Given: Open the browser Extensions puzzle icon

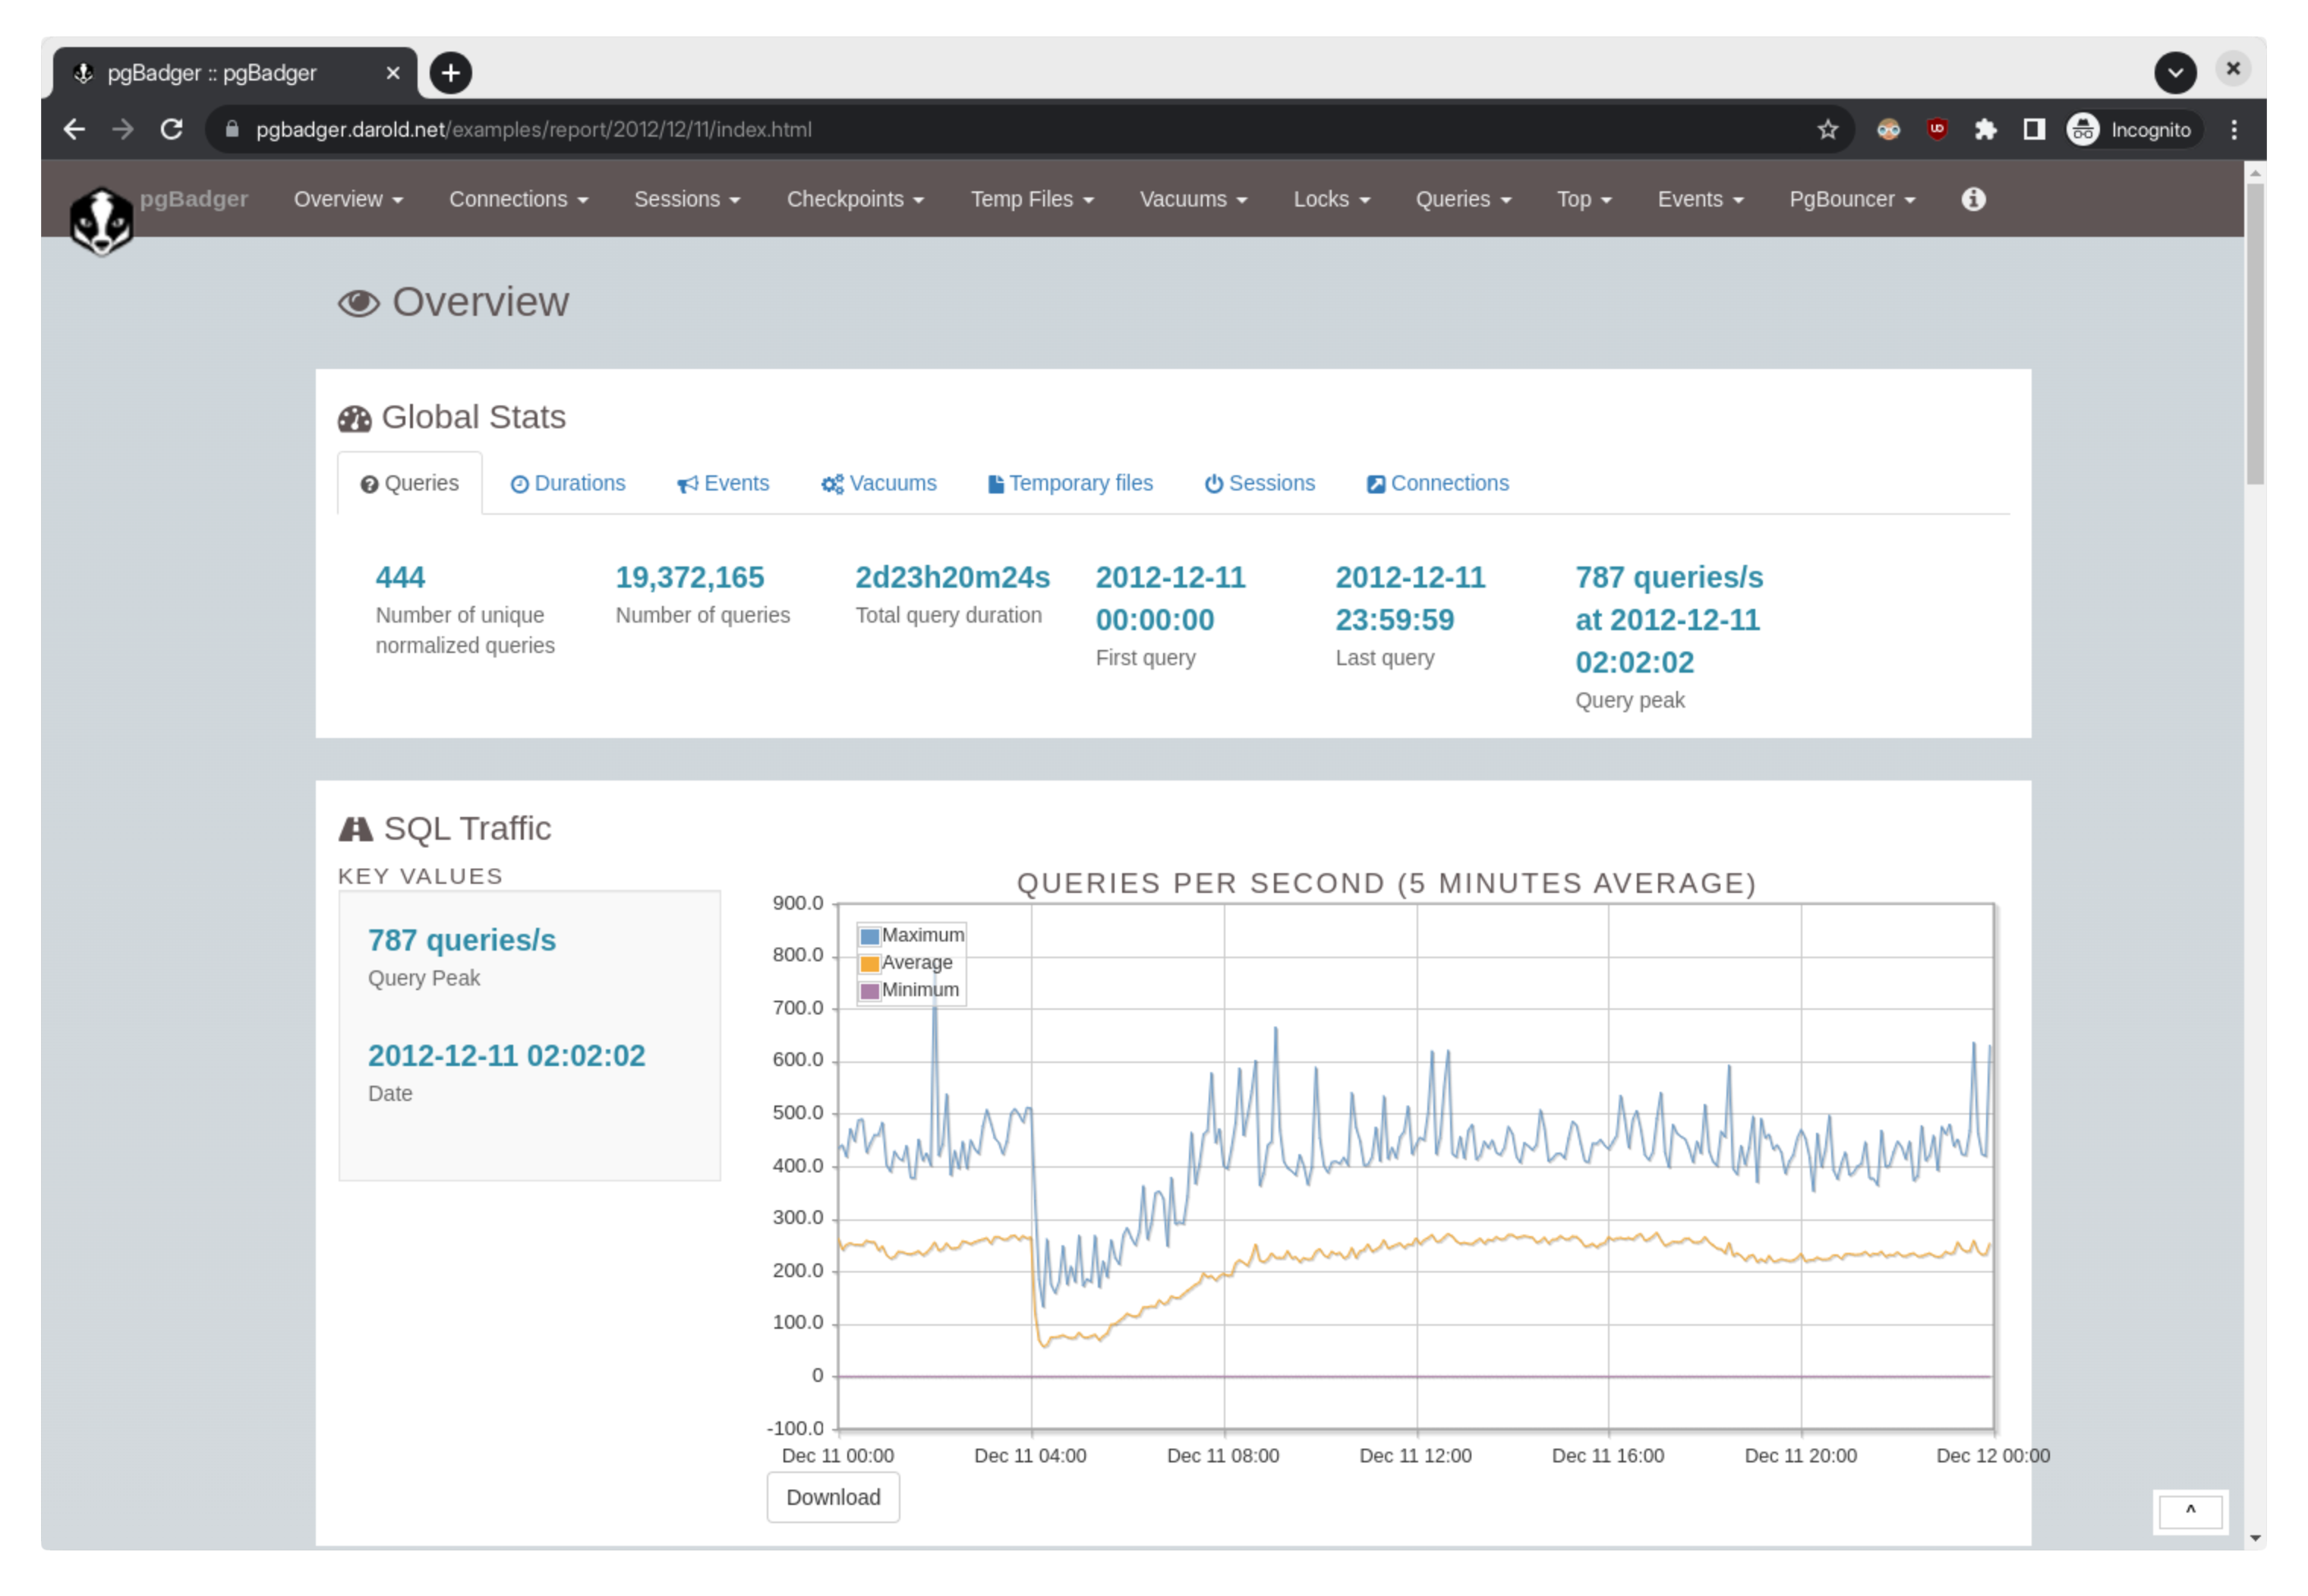Looking at the screenshot, I should (x=1985, y=130).
